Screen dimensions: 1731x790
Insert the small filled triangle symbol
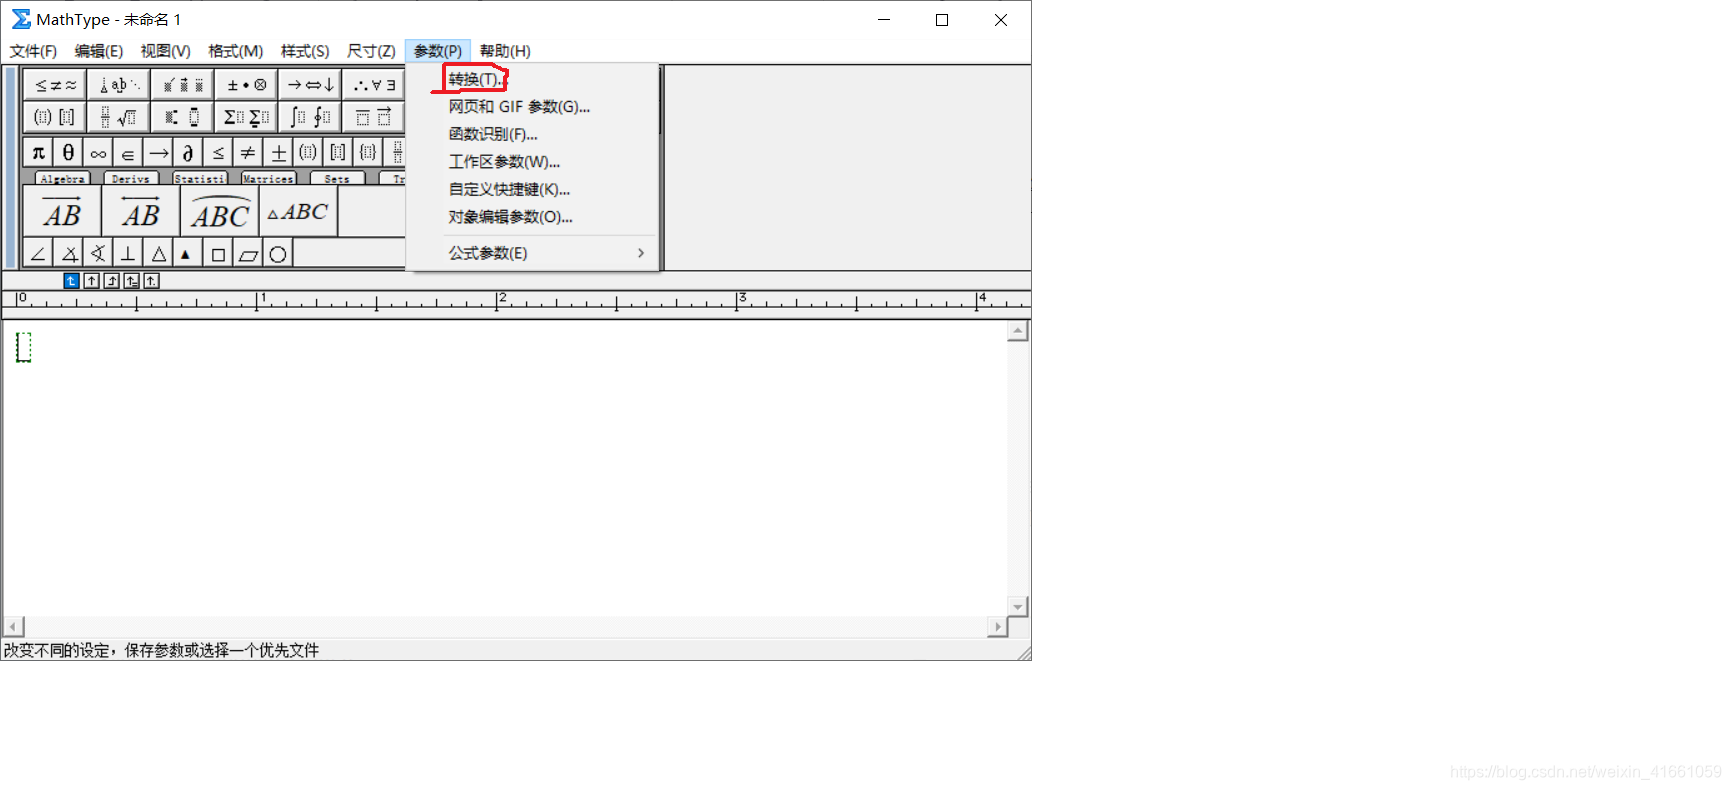186,254
